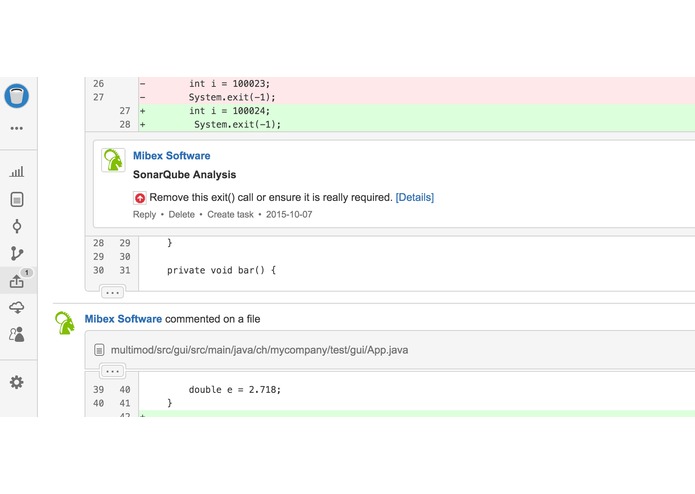Click Create task on the comment

(x=230, y=214)
